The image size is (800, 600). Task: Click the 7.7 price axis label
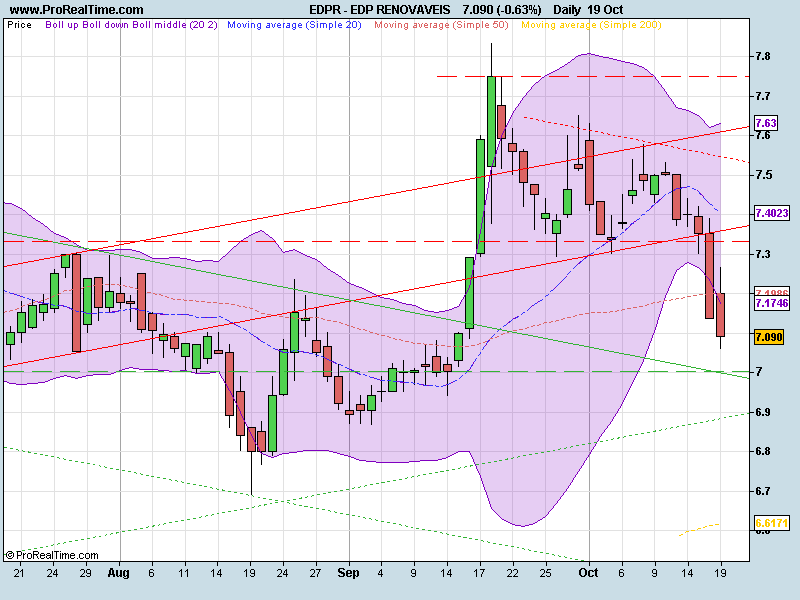click(x=763, y=96)
